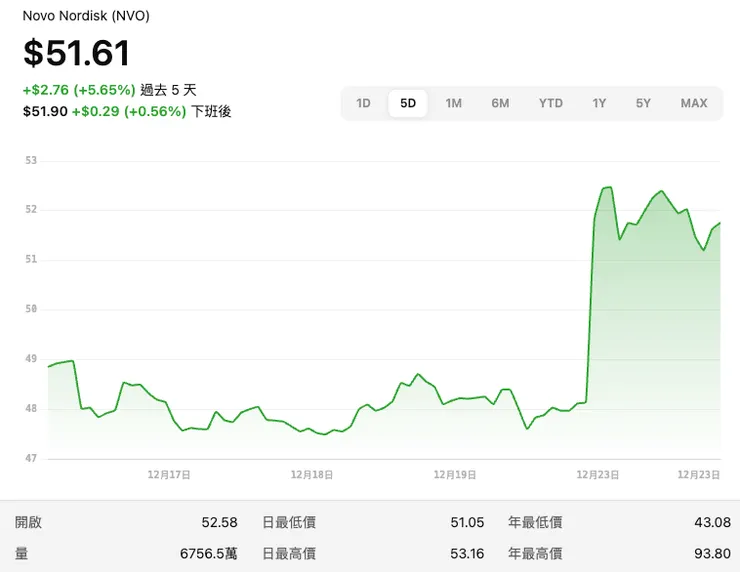
Task: Select the +$2.76 (+5.65%) change text
Action: pos(79,90)
